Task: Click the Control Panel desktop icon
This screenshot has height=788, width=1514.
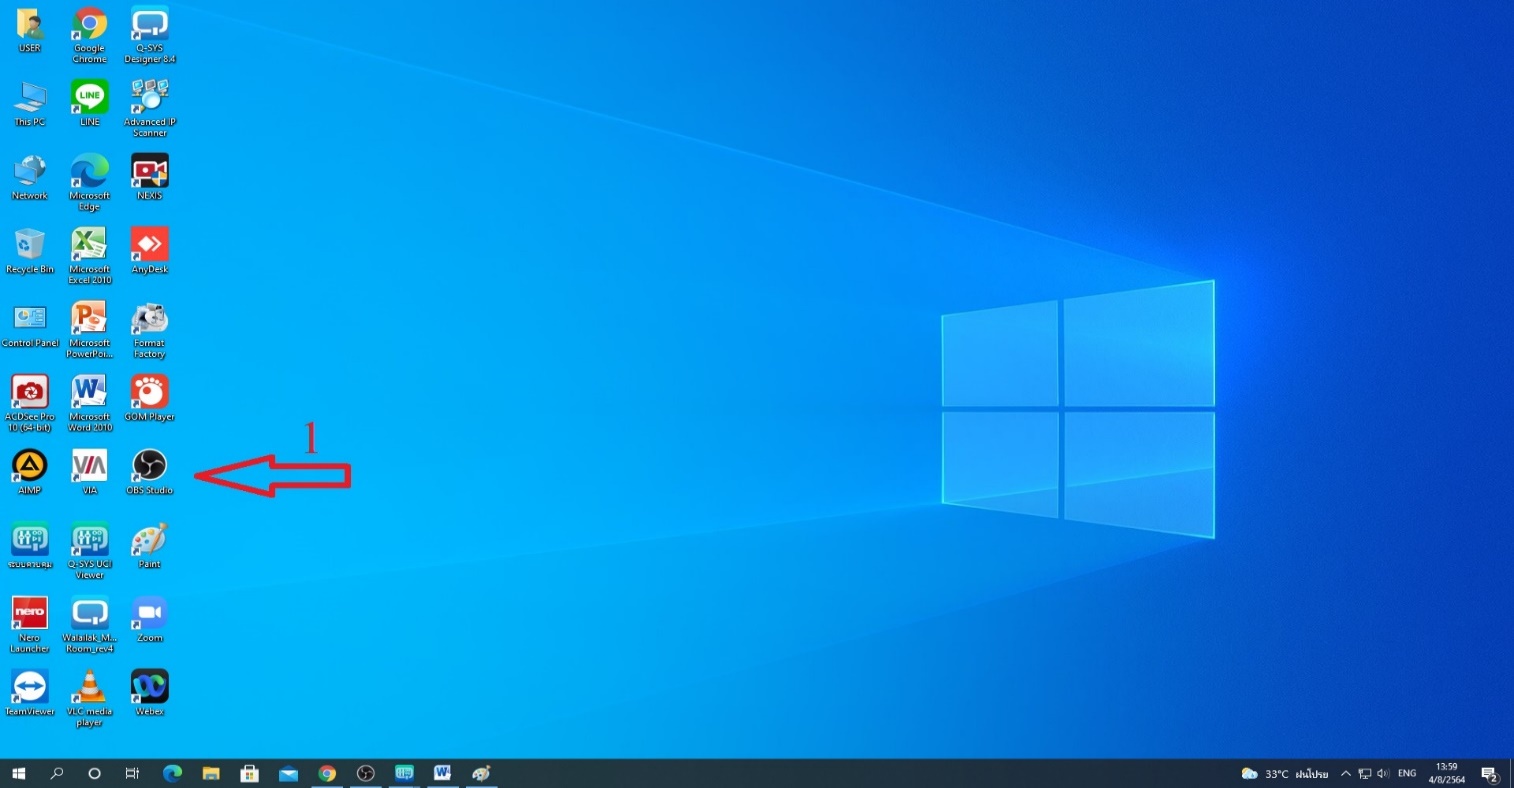Action: 30,326
